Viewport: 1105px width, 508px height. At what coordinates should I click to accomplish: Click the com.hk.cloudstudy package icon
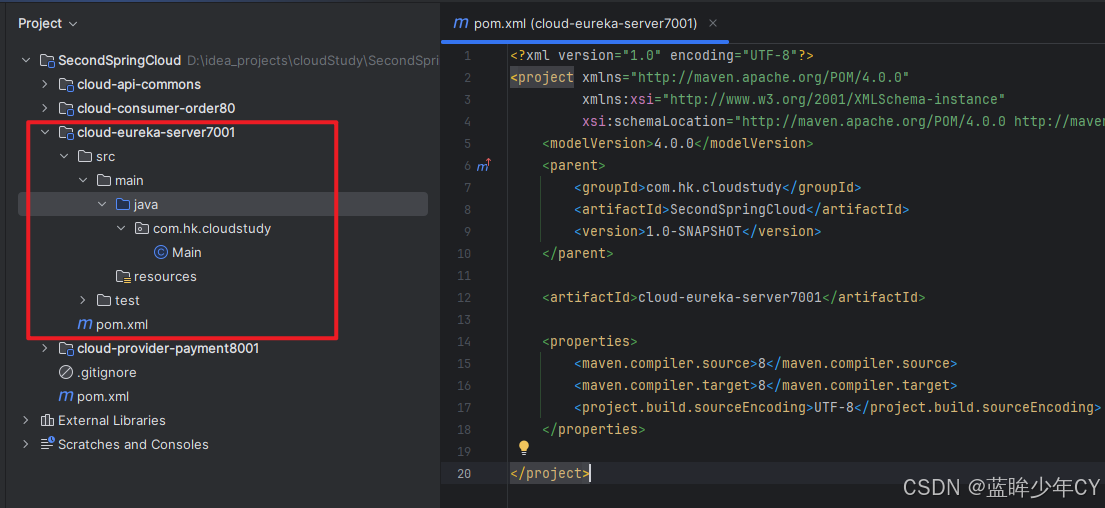(142, 228)
